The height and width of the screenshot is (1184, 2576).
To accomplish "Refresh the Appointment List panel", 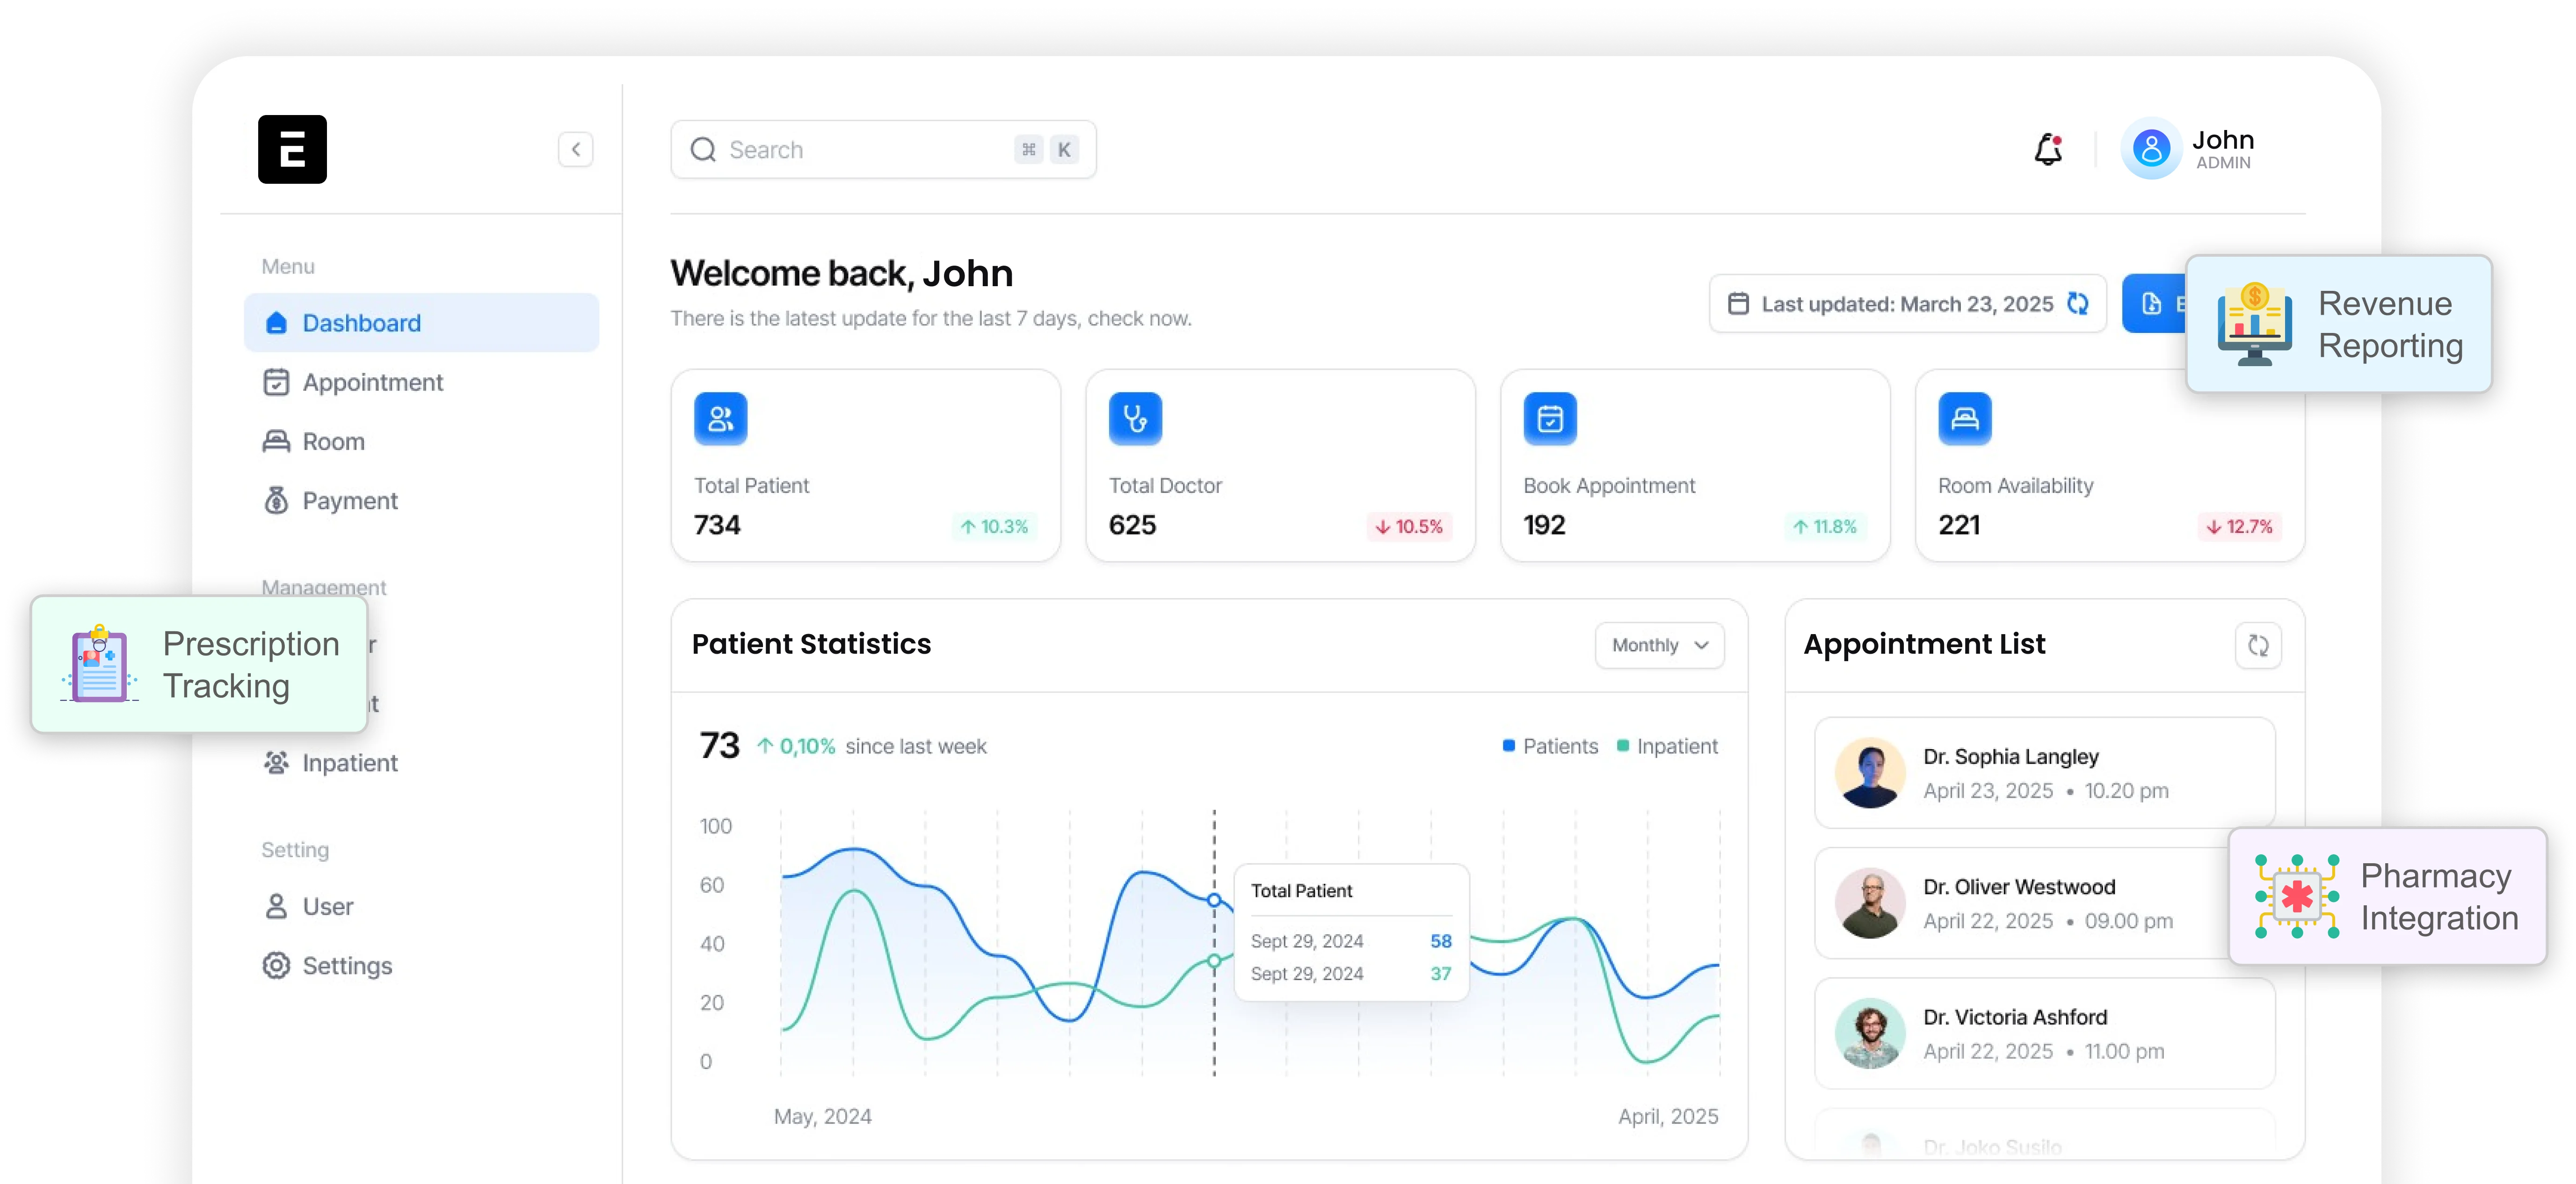I will point(2257,645).
